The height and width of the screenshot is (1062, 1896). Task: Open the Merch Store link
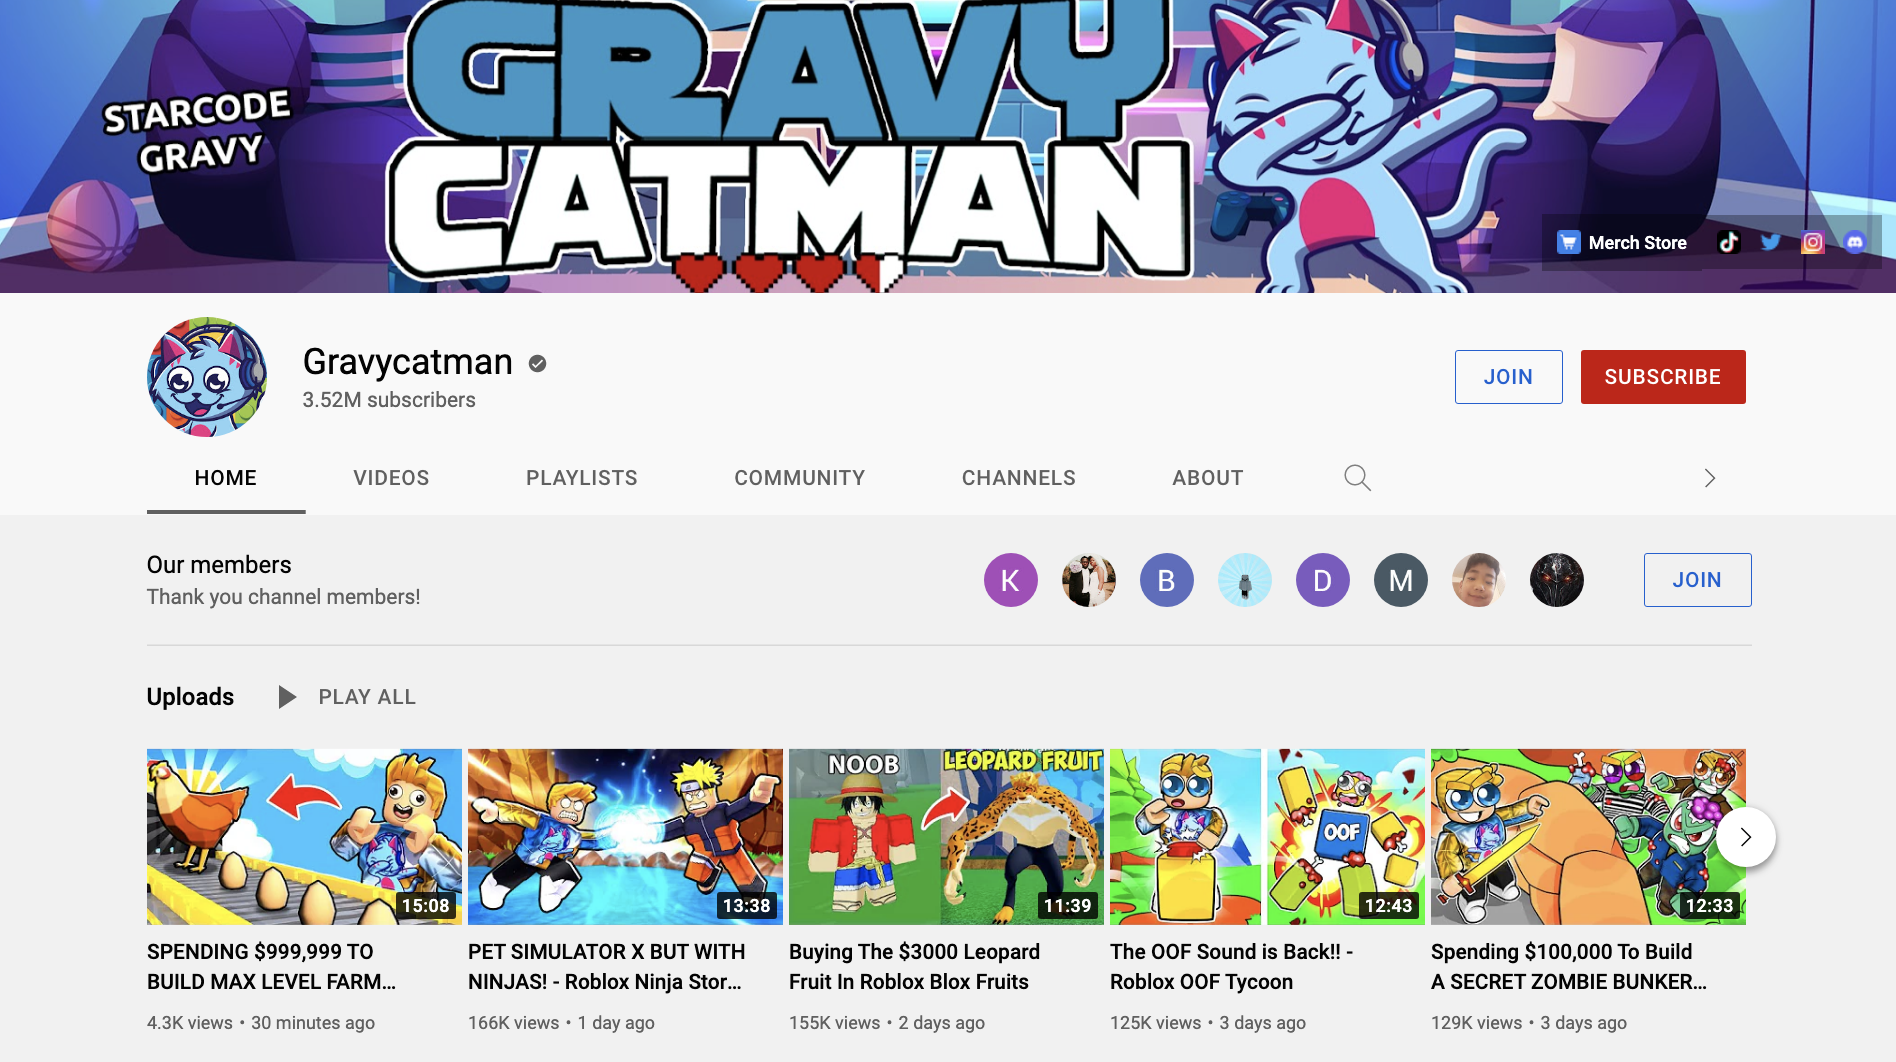[x=1622, y=242]
